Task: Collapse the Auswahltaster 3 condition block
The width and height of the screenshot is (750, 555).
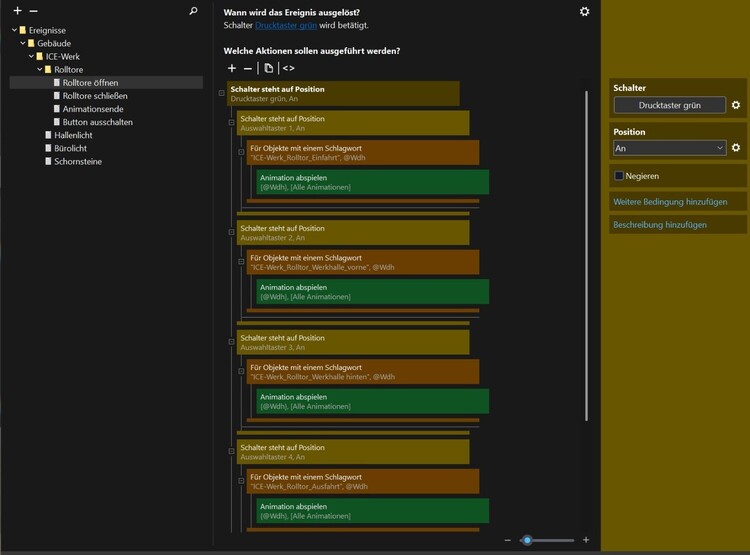Action: 232,342
